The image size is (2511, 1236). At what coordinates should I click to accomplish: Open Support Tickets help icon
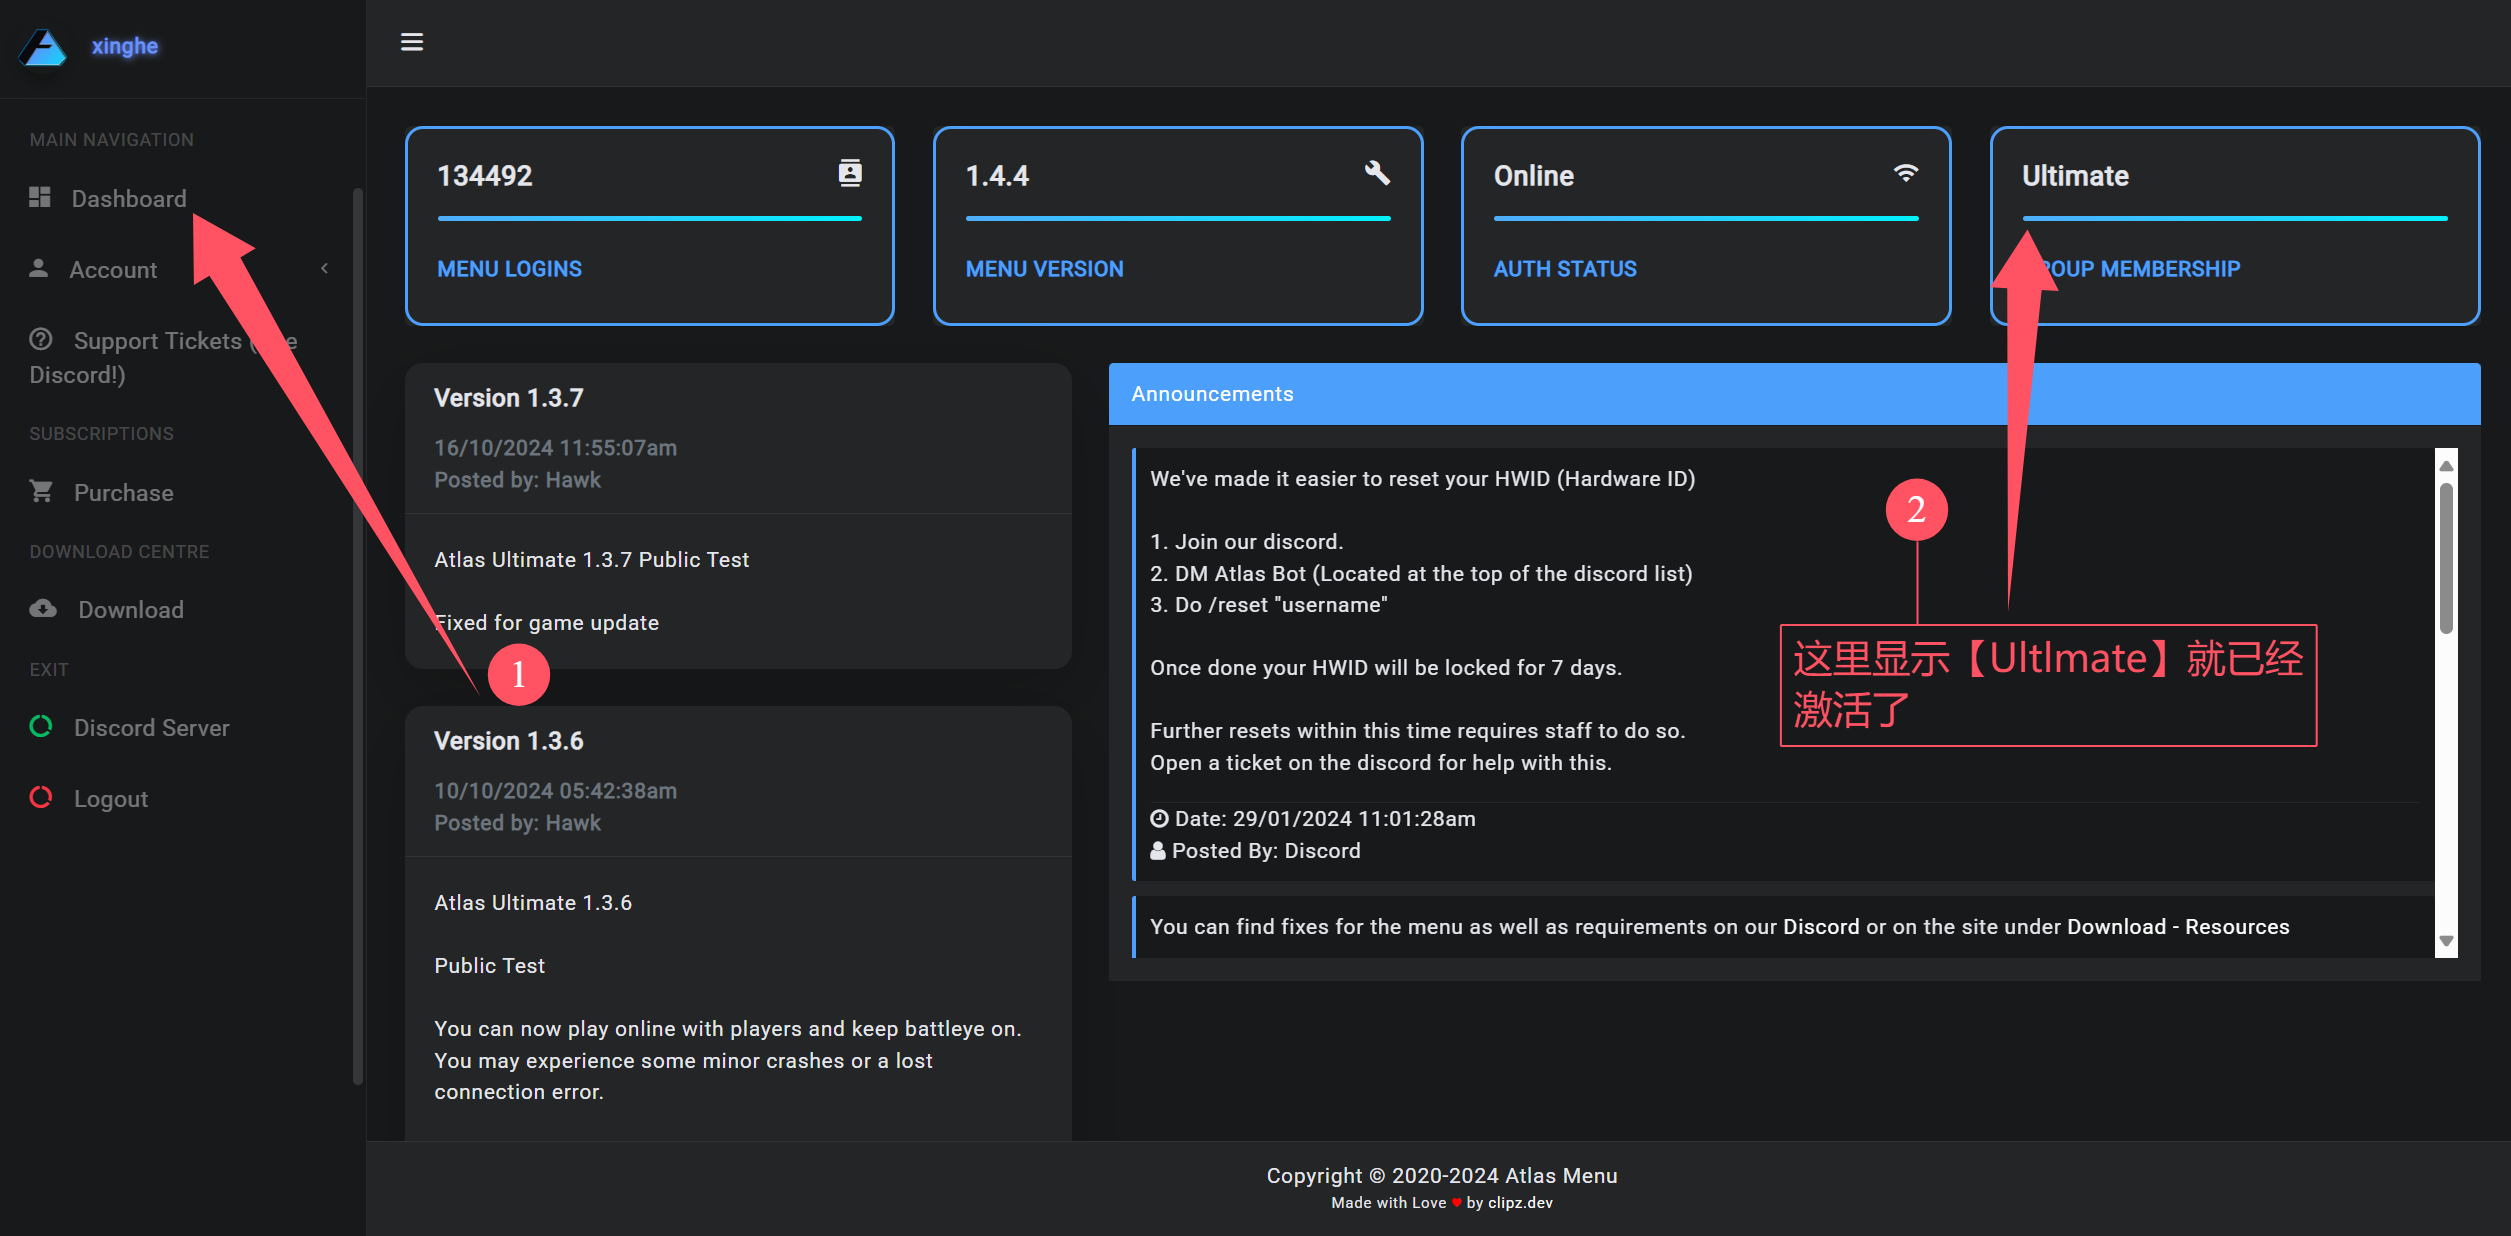click(x=41, y=339)
